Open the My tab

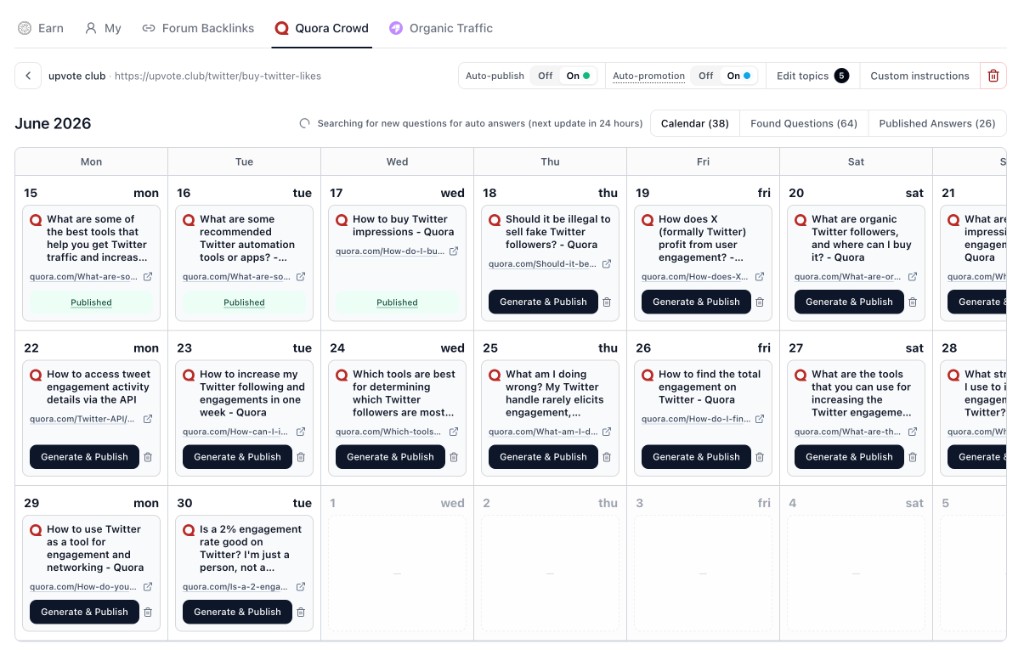pyautogui.click(x=103, y=28)
